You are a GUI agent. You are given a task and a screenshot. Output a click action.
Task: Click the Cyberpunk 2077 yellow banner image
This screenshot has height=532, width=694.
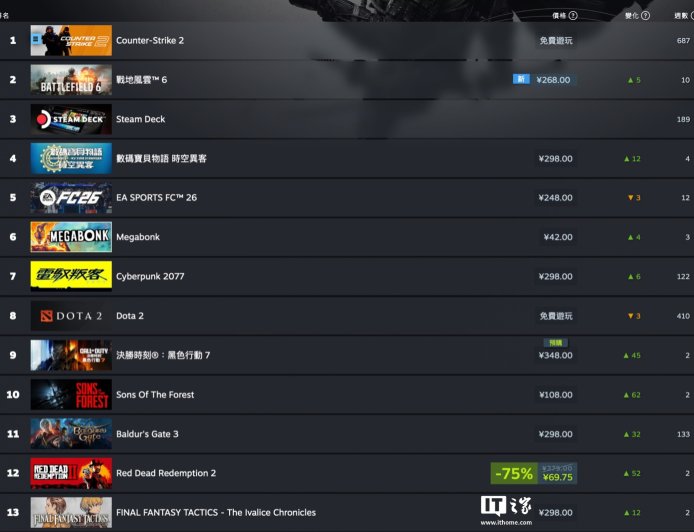pos(71,276)
